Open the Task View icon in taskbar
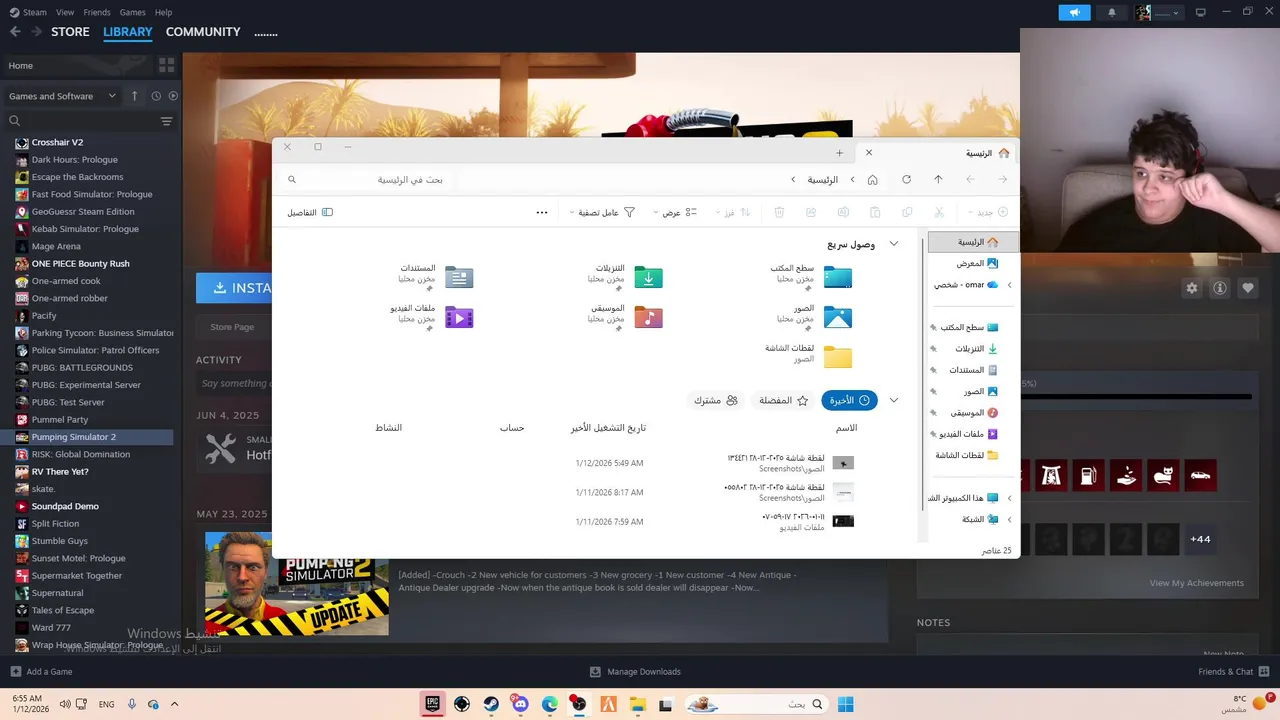 [x=665, y=703]
